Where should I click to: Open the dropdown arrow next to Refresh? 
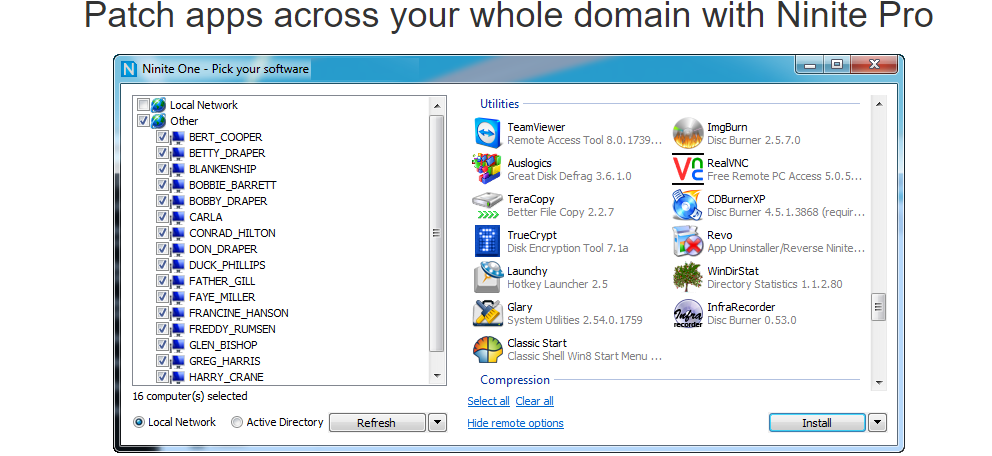click(x=437, y=422)
